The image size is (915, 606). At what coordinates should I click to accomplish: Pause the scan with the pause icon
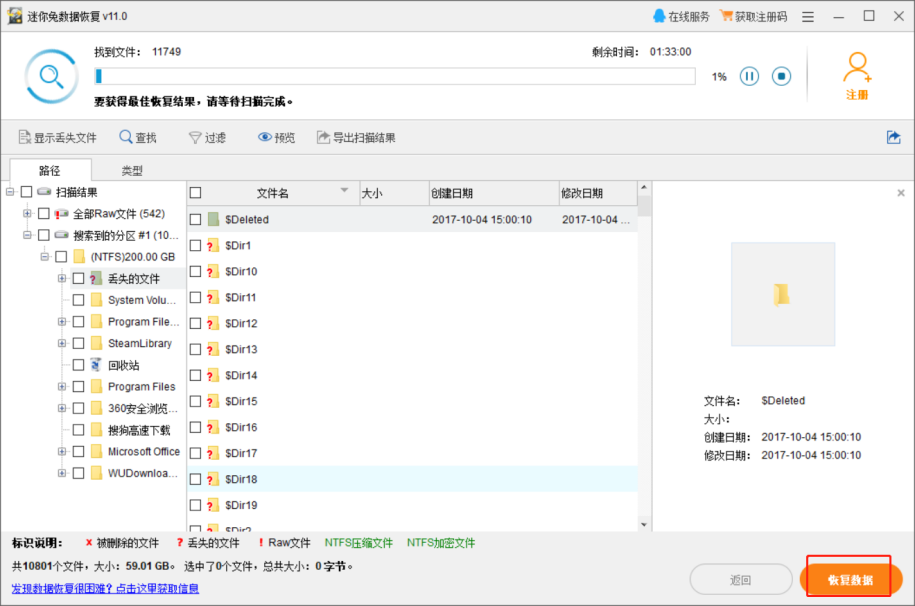(x=749, y=76)
